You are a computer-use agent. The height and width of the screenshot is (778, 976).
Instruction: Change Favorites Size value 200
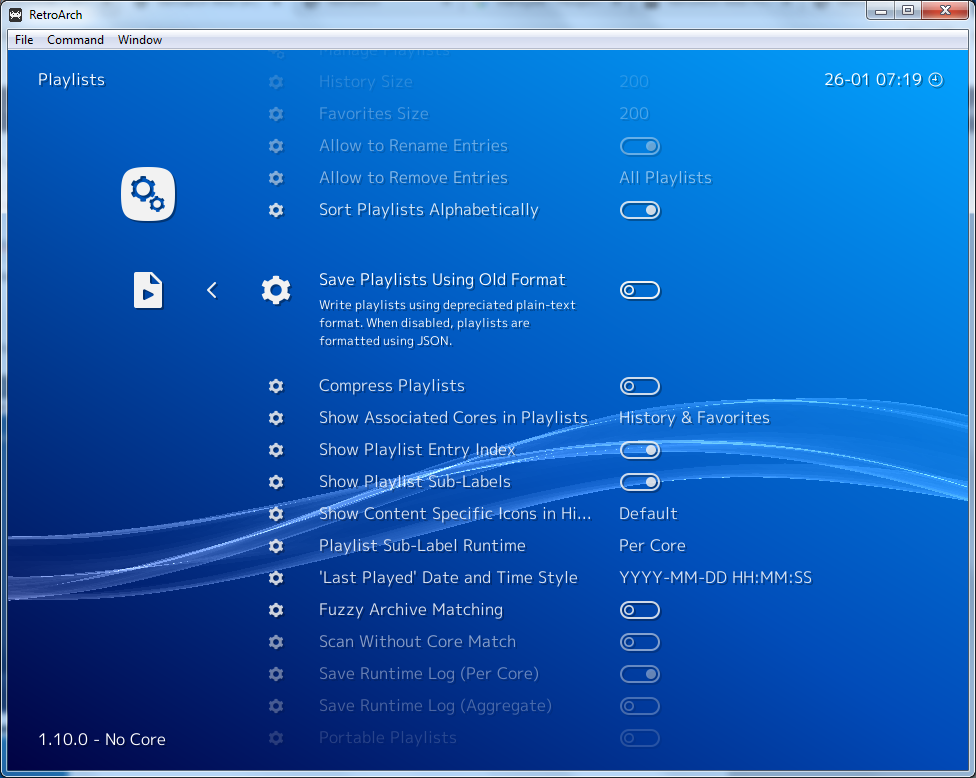coord(634,113)
